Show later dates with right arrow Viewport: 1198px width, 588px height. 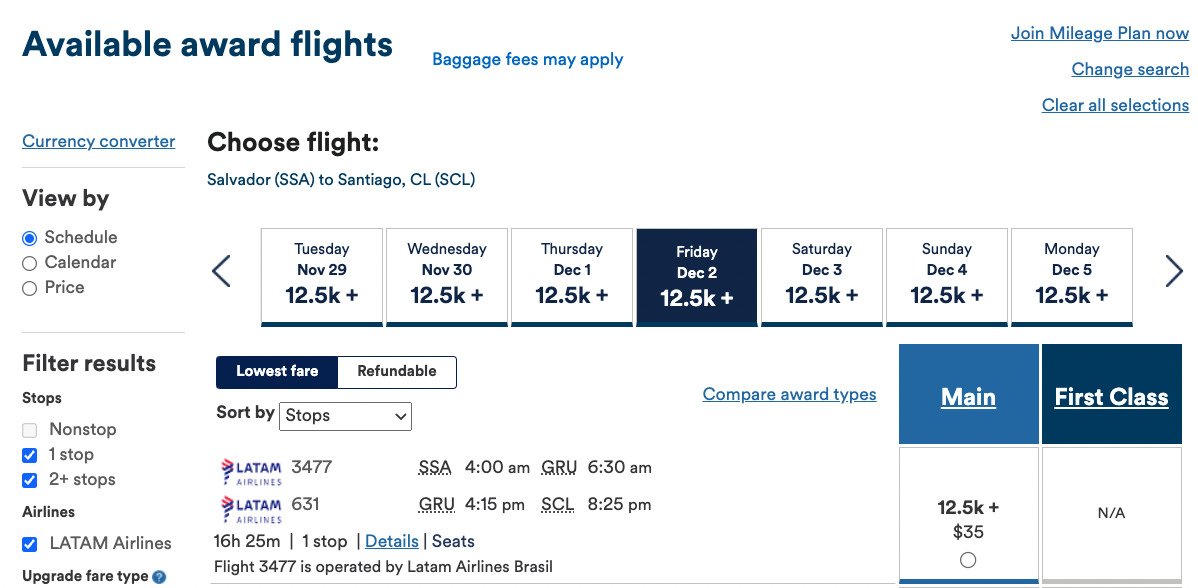[1174, 271]
